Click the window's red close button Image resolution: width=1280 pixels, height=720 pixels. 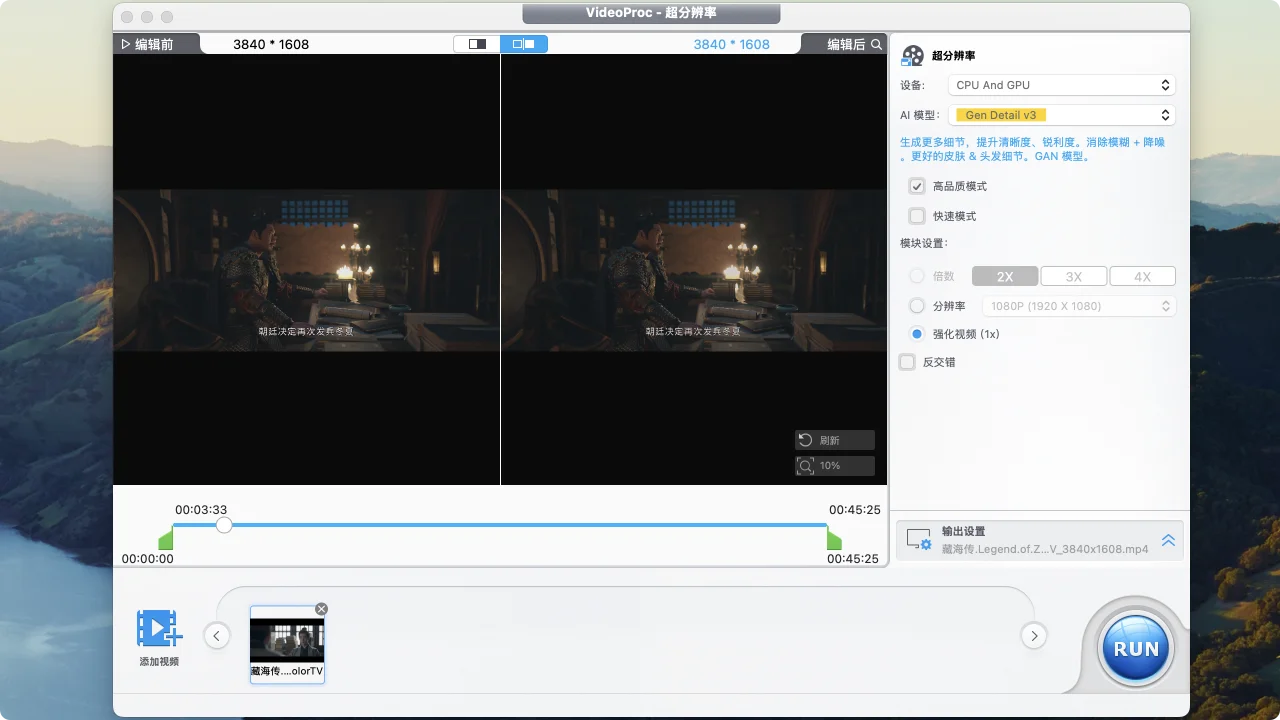pos(127,17)
